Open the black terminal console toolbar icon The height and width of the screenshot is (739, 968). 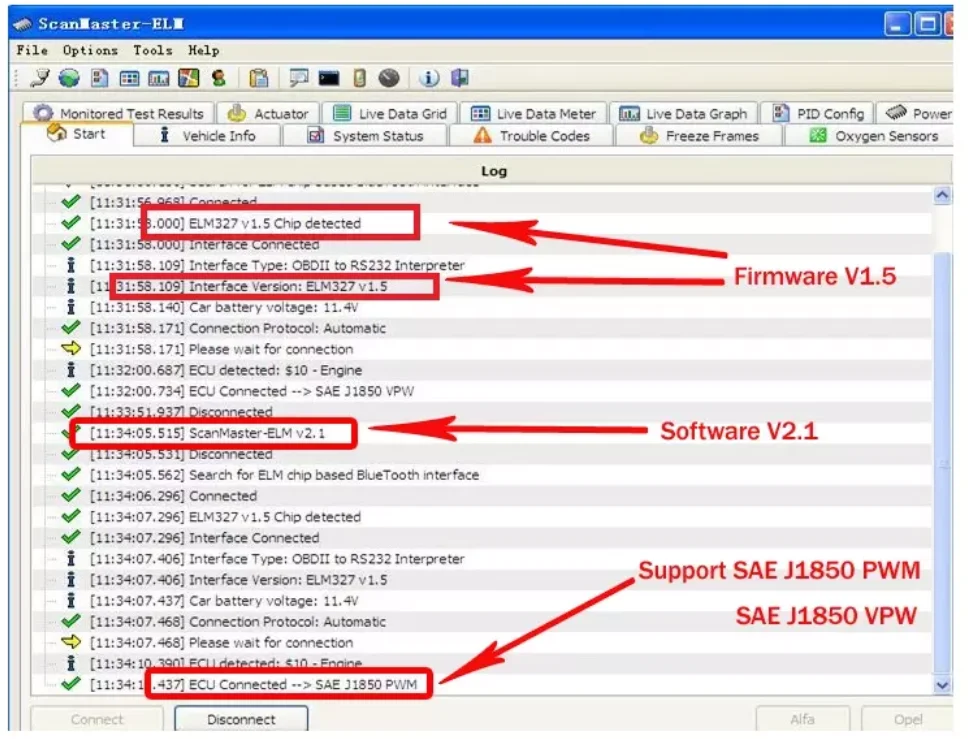(x=328, y=78)
